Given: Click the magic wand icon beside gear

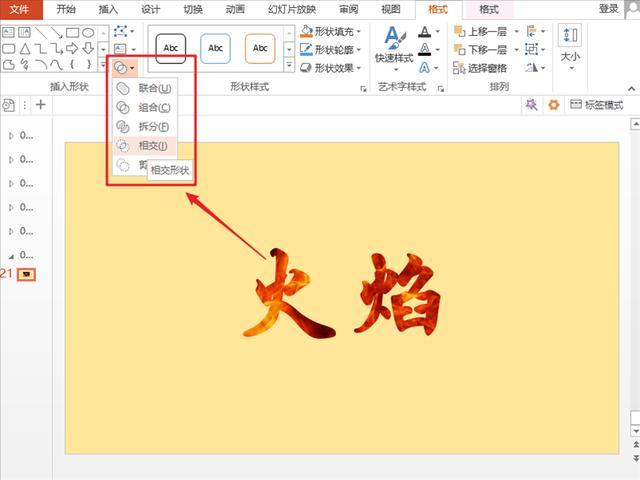Looking at the screenshot, I should coord(531,105).
